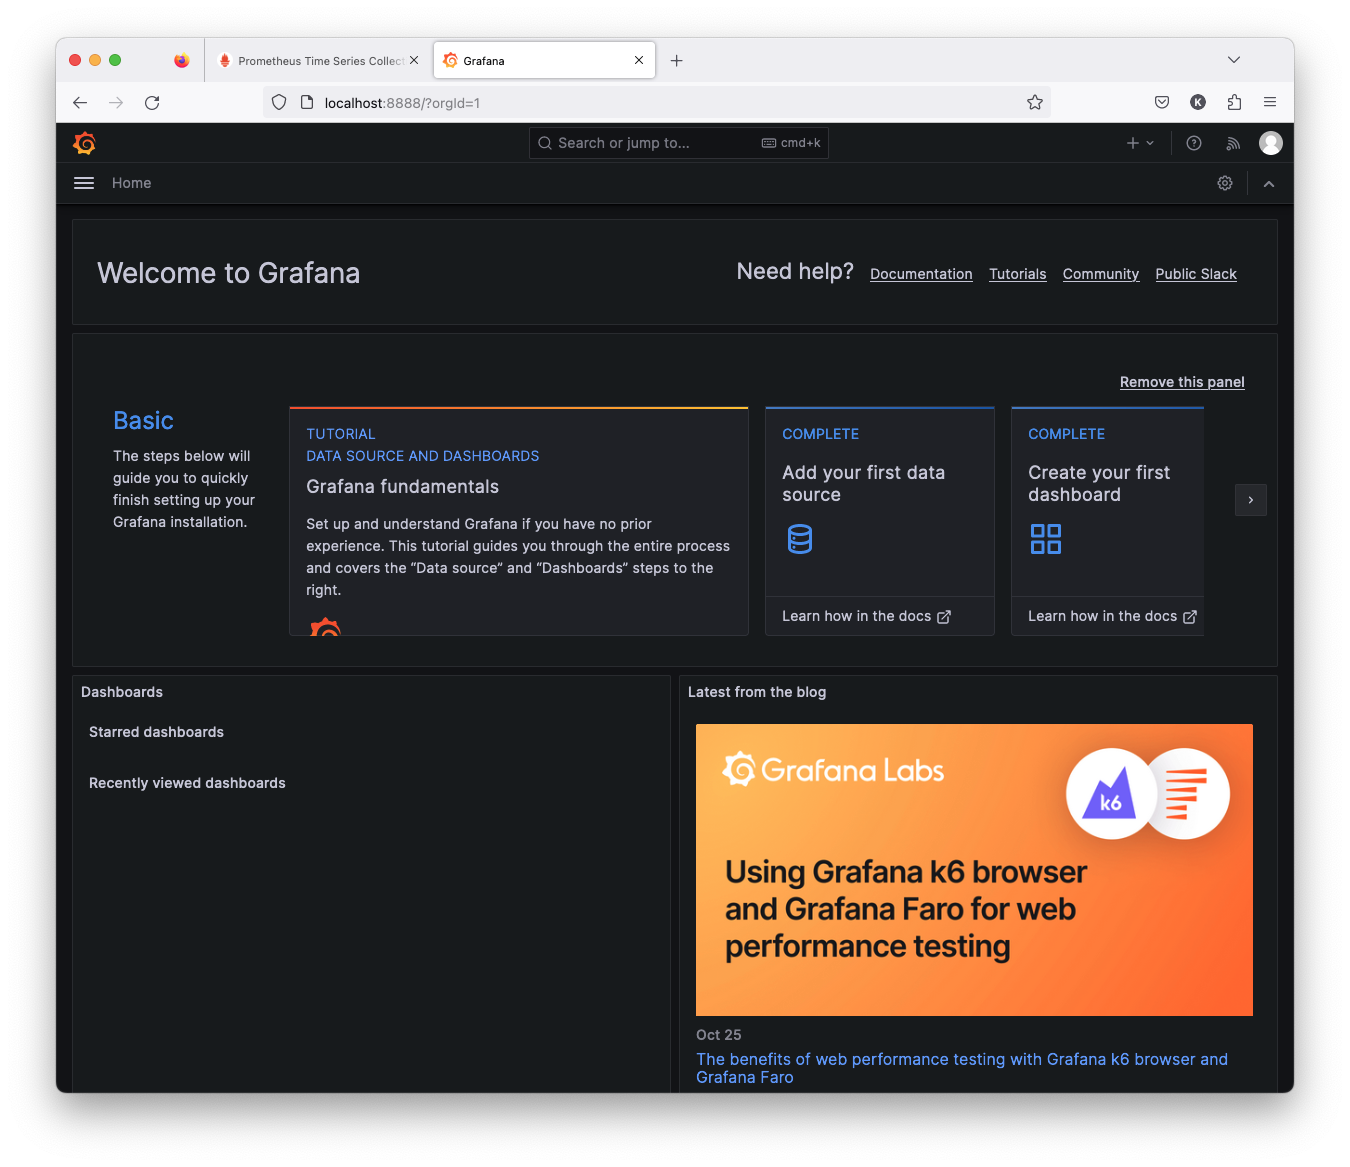Viewport: 1350px width, 1167px height.
Task: Open the Grafana fundamentals tutorial card
Action: 519,521
